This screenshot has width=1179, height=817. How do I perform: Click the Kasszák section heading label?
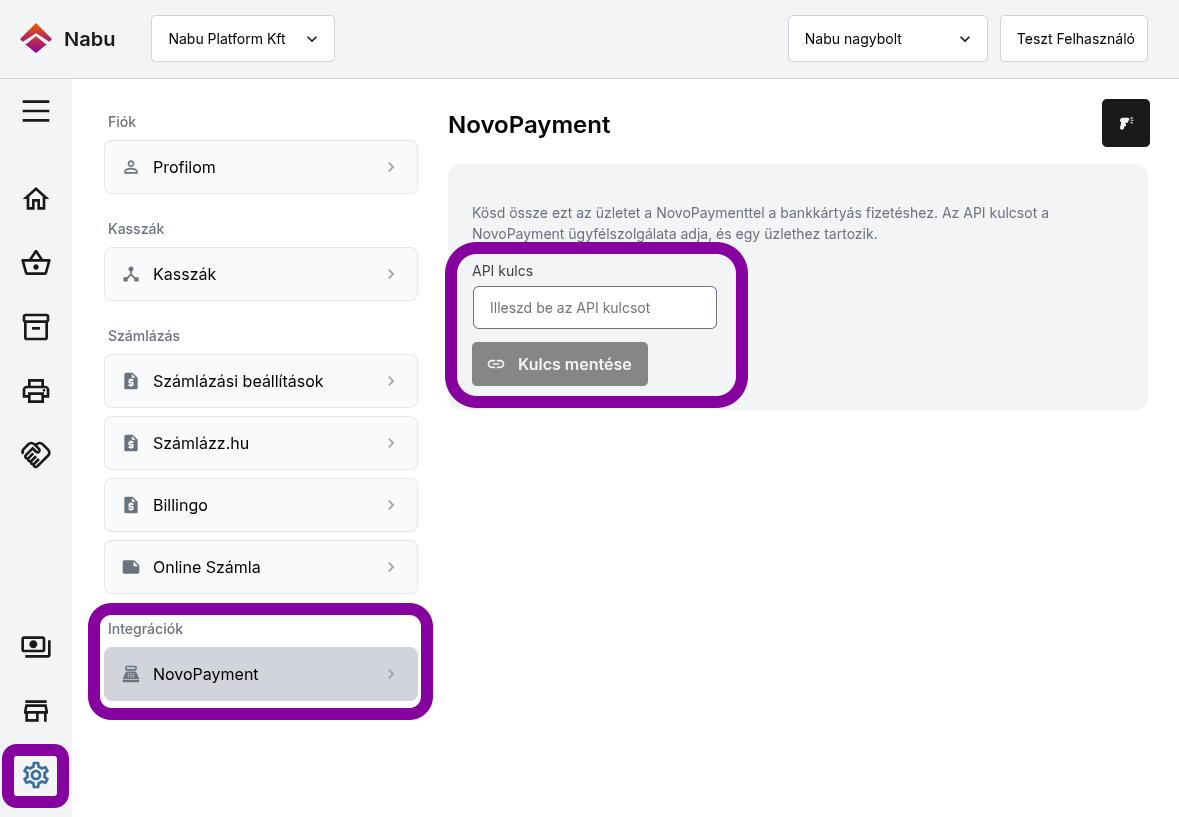[136, 229]
